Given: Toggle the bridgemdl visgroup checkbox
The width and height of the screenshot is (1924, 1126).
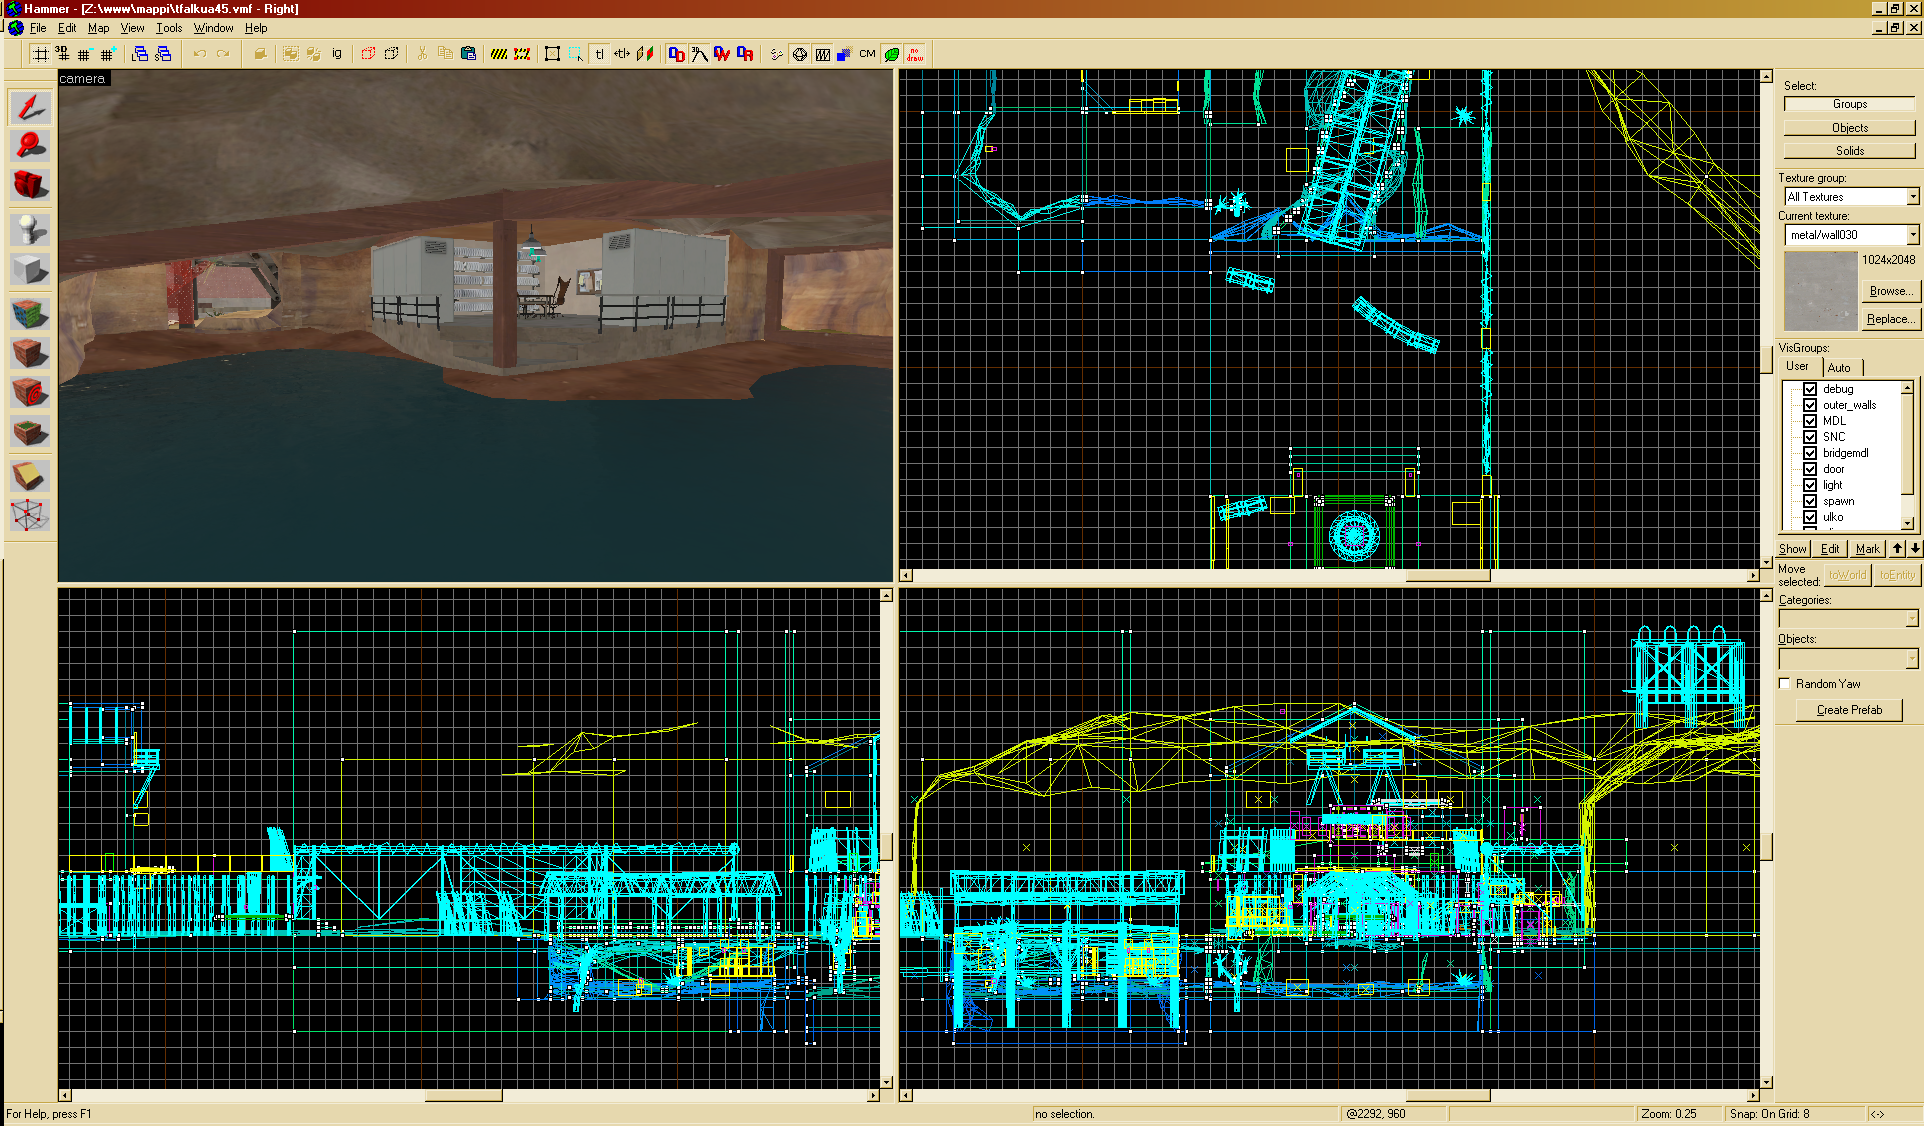Looking at the screenshot, I should pyautogui.click(x=1810, y=453).
